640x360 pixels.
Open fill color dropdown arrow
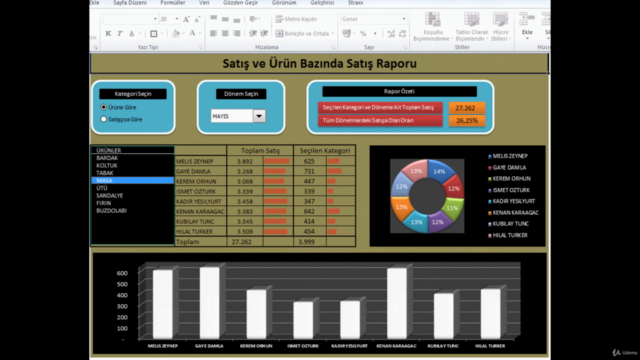click(x=183, y=33)
